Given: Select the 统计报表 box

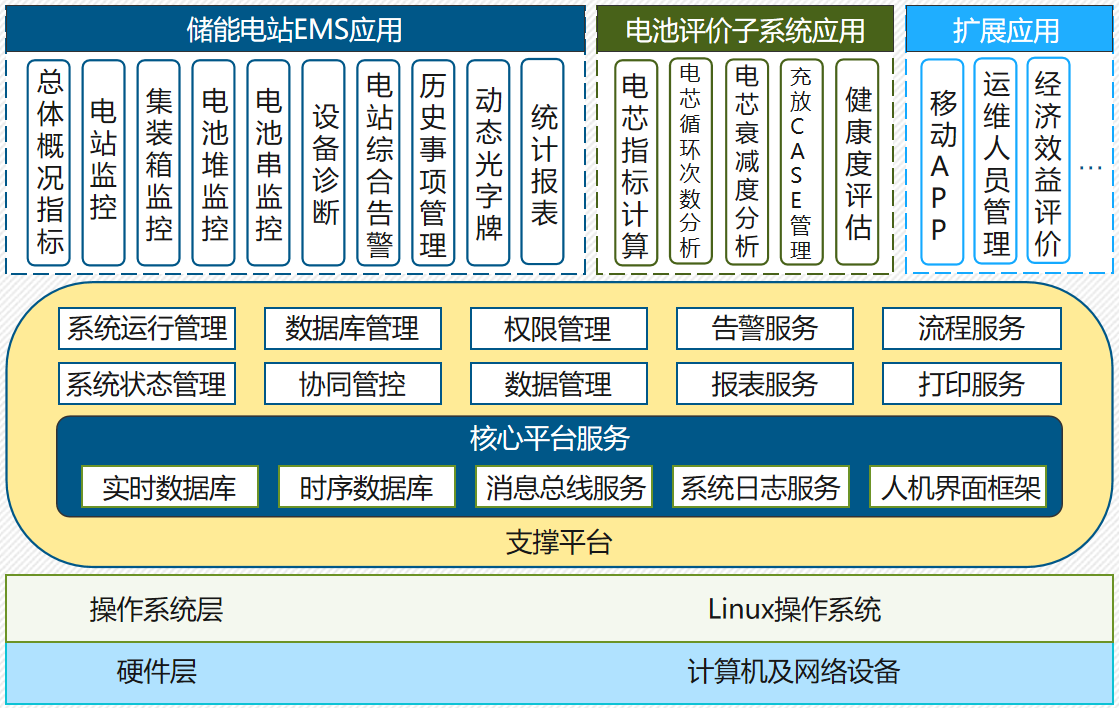Looking at the screenshot, I should click(543, 161).
